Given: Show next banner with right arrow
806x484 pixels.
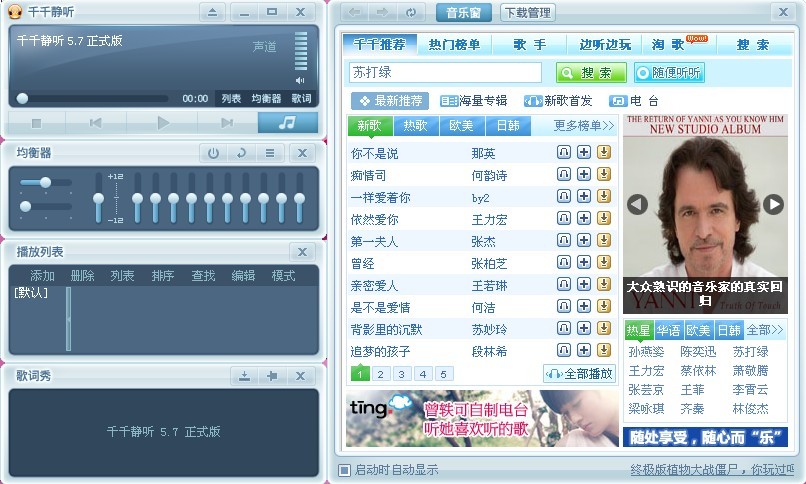Looking at the screenshot, I should (773, 204).
